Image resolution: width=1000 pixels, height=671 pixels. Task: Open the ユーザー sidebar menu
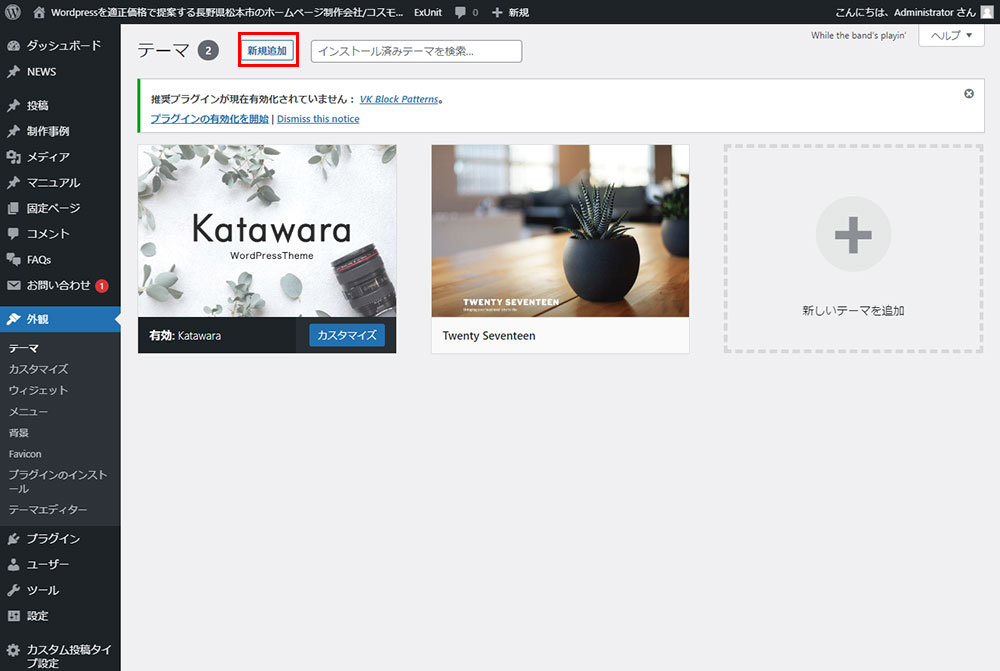(48, 565)
